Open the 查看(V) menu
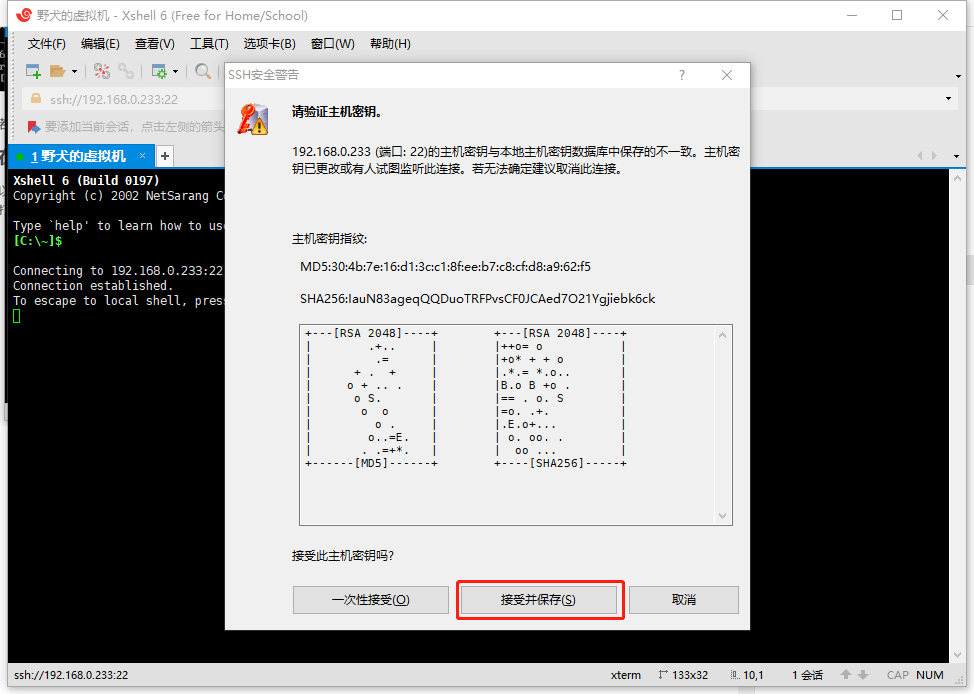 click(x=155, y=43)
